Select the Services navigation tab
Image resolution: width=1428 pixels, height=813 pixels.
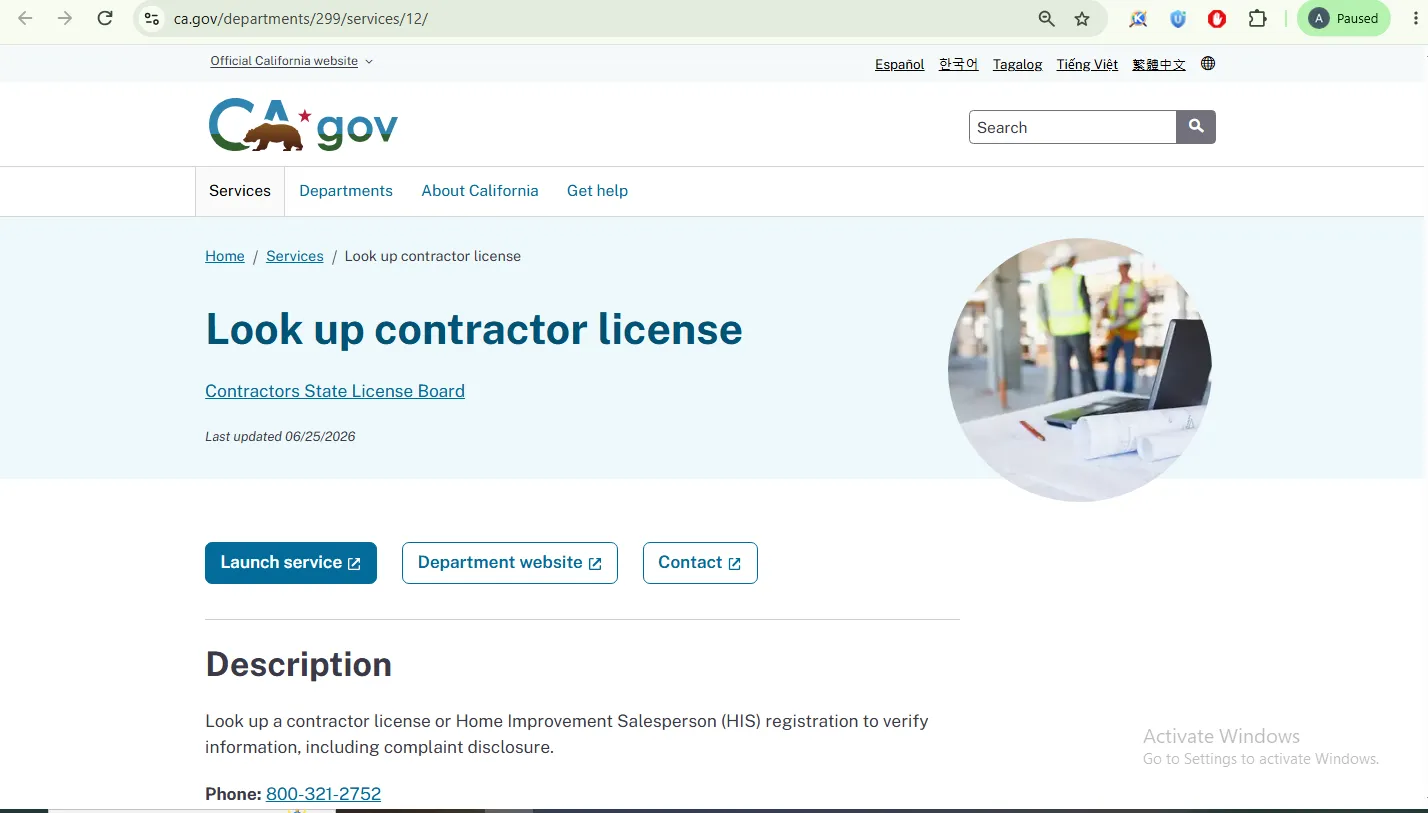point(240,191)
